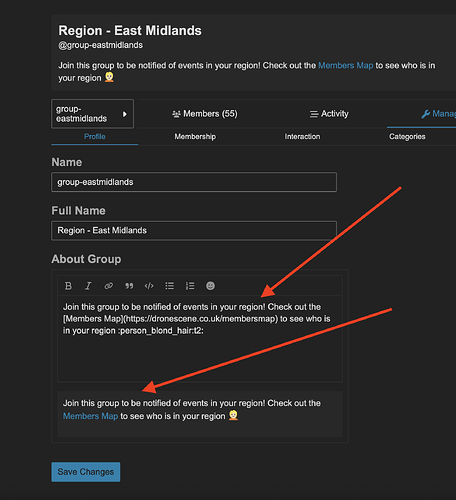
Task: Click the @group-eastmidlands handle text
Action: pos(101,45)
